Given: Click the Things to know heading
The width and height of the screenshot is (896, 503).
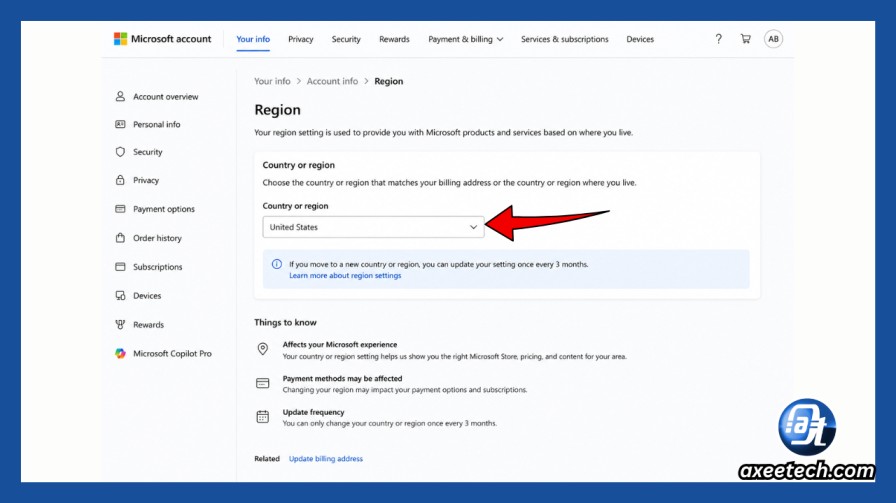Looking at the screenshot, I should (285, 322).
